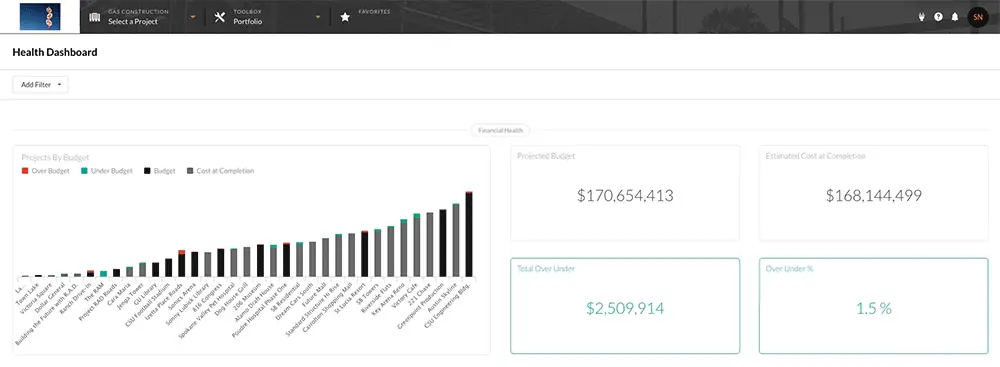Image resolution: width=1000 pixels, height=367 pixels.
Task: Toggle the Budget legend swatch
Action: 147,171
